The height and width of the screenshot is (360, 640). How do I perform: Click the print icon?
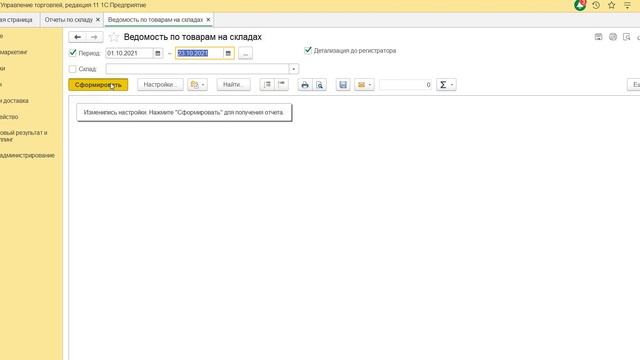pos(305,85)
